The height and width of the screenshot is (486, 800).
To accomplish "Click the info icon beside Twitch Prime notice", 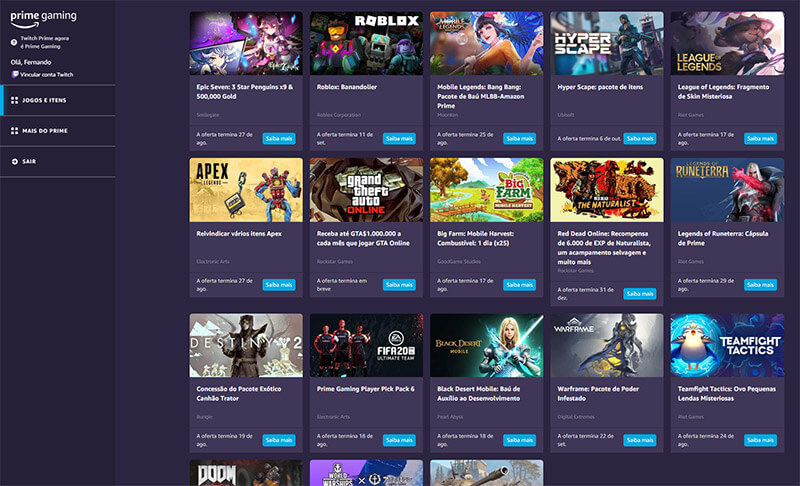I will [14, 42].
